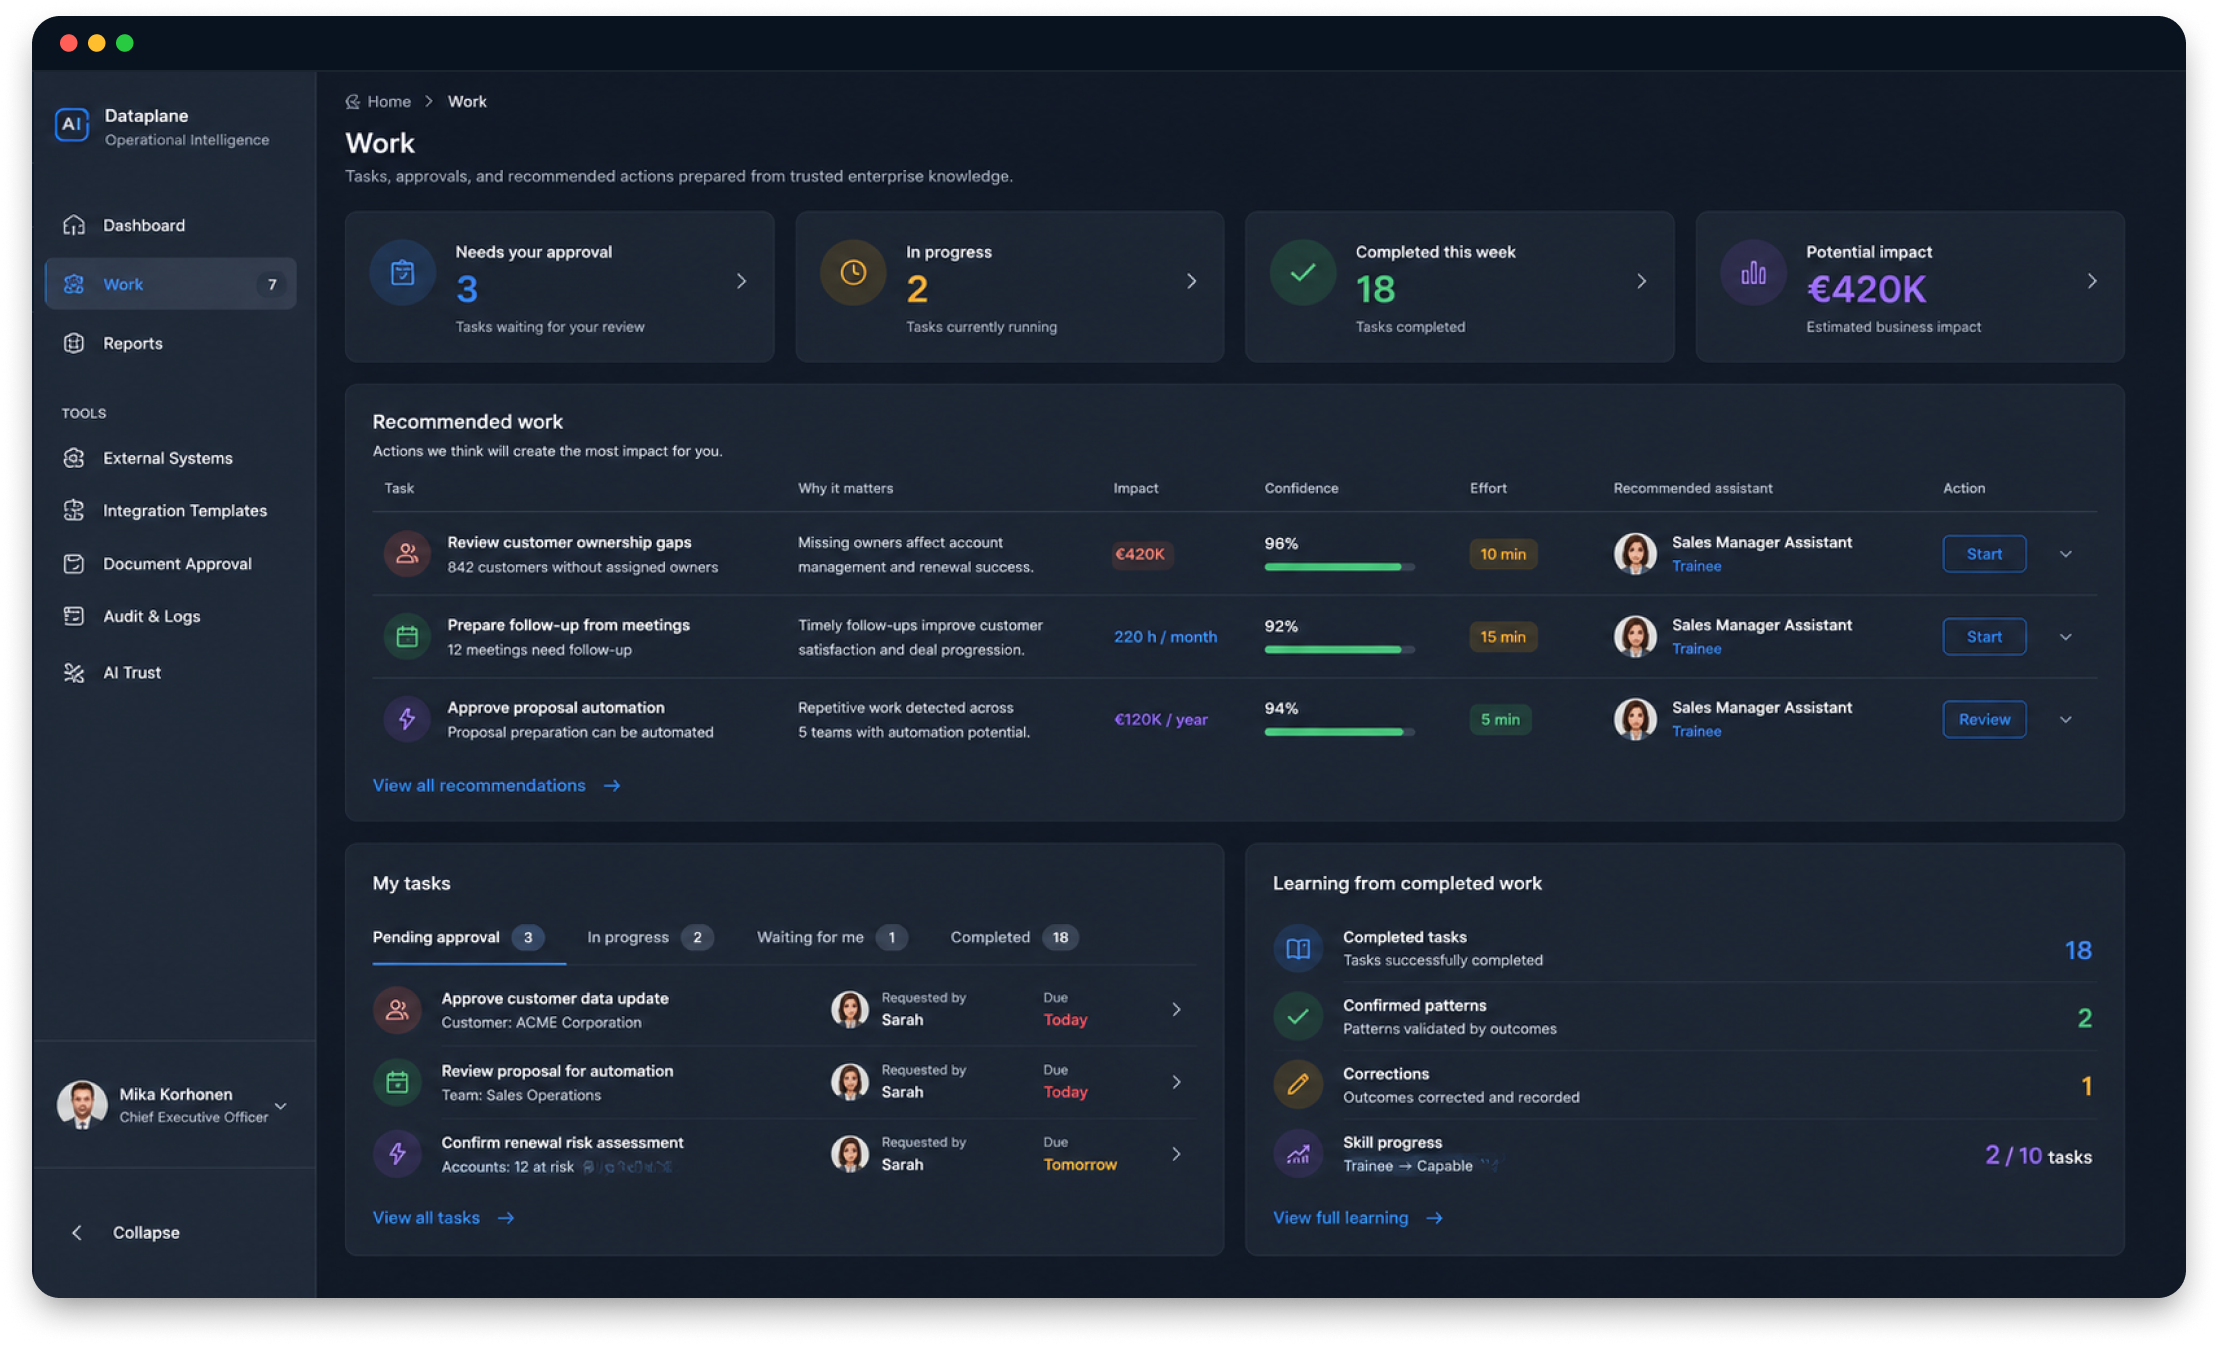Open Completed this week card arrow
This screenshot has width=2218, height=1346.
point(1641,281)
